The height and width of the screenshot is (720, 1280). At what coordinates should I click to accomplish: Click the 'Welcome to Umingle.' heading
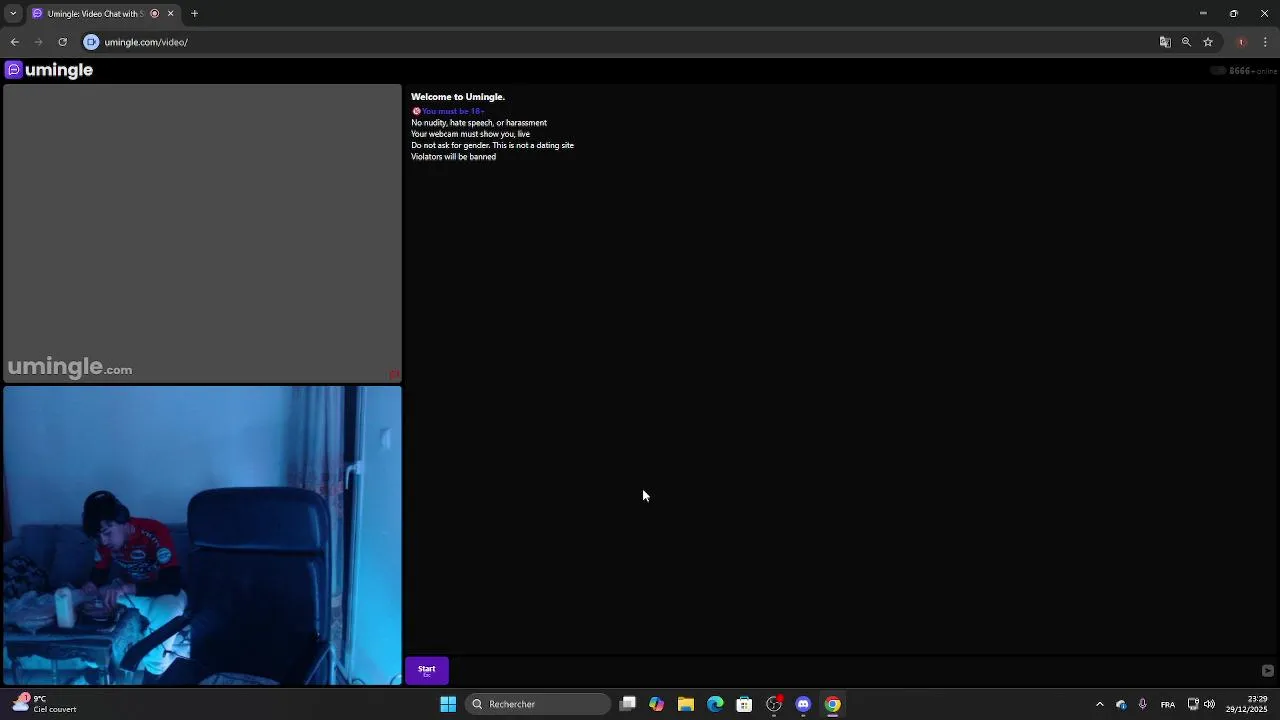click(458, 97)
